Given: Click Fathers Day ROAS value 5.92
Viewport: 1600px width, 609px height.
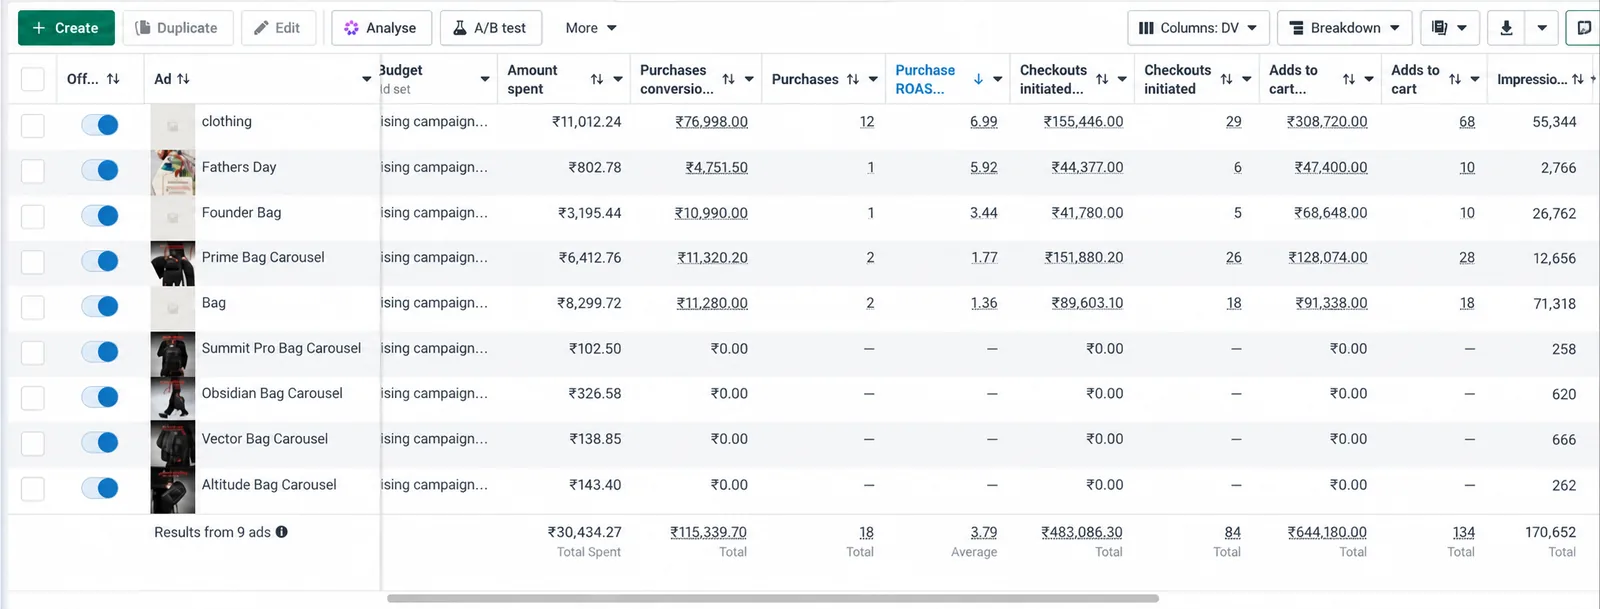Looking at the screenshot, I should pyautogui.click(x=984, y=168).
